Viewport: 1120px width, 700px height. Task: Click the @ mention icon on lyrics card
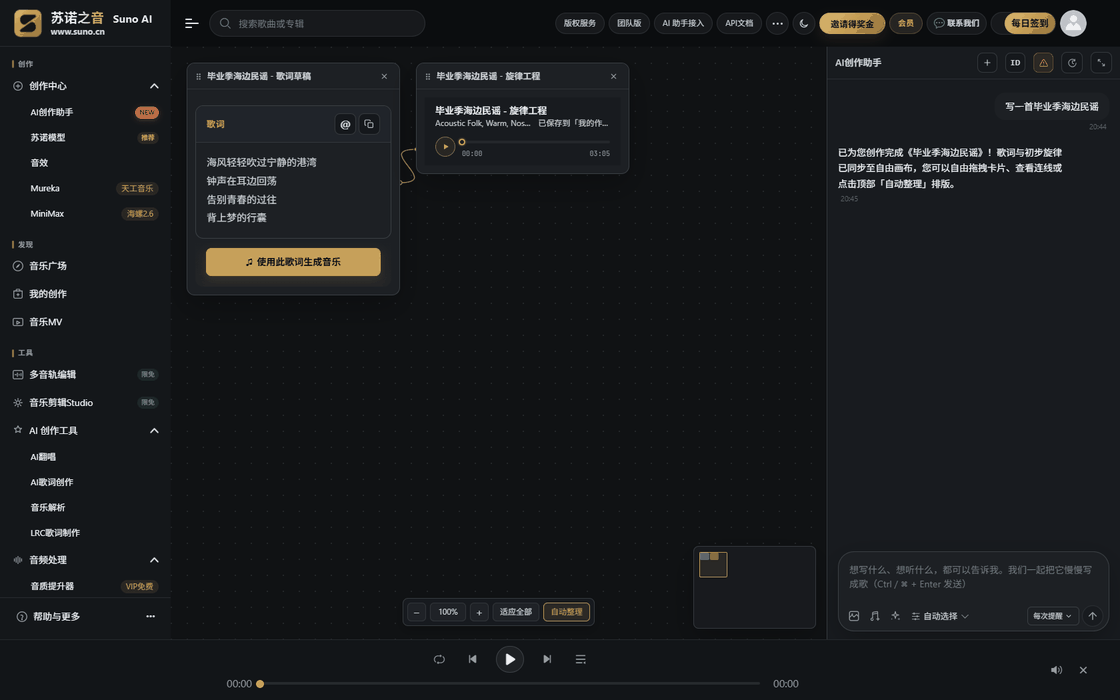tap(345, 124)
